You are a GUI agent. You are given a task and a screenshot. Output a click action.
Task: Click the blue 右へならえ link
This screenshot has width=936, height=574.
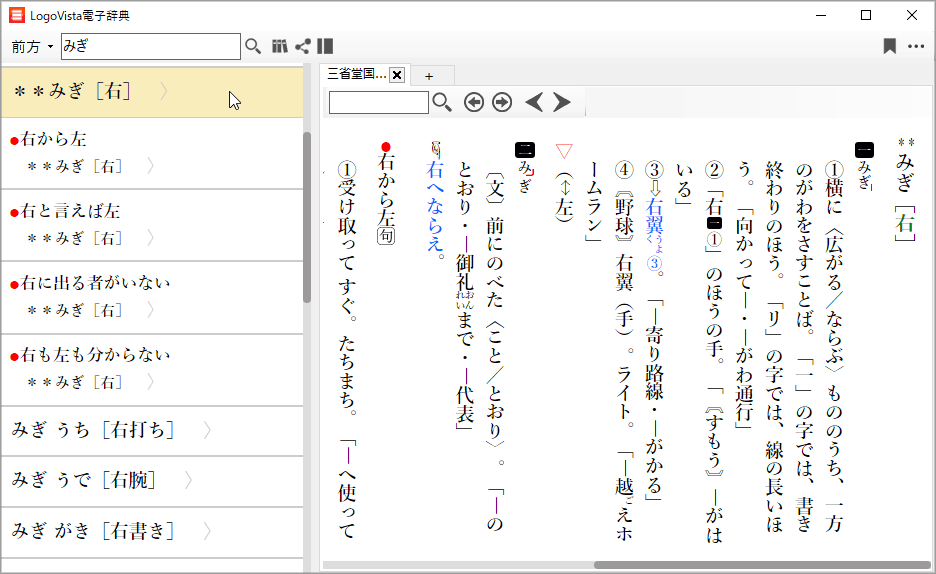tap(434, 207)
